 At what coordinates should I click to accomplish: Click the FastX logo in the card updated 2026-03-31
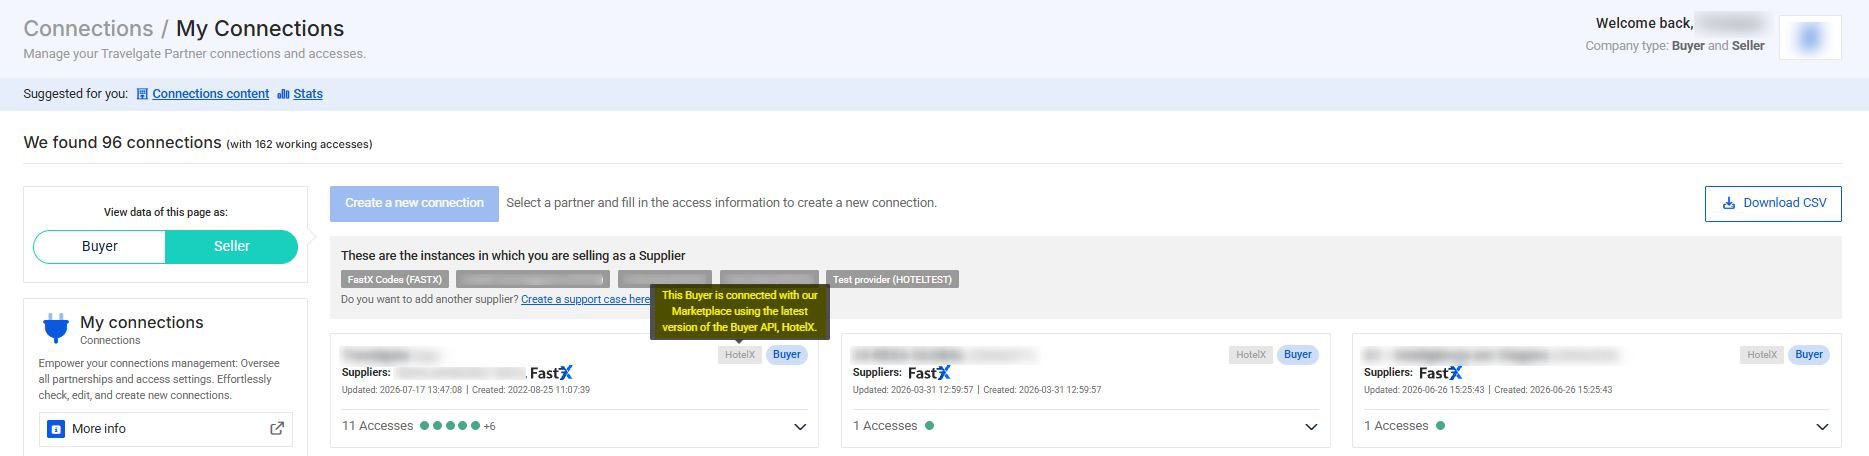click(x=929, y=373)
